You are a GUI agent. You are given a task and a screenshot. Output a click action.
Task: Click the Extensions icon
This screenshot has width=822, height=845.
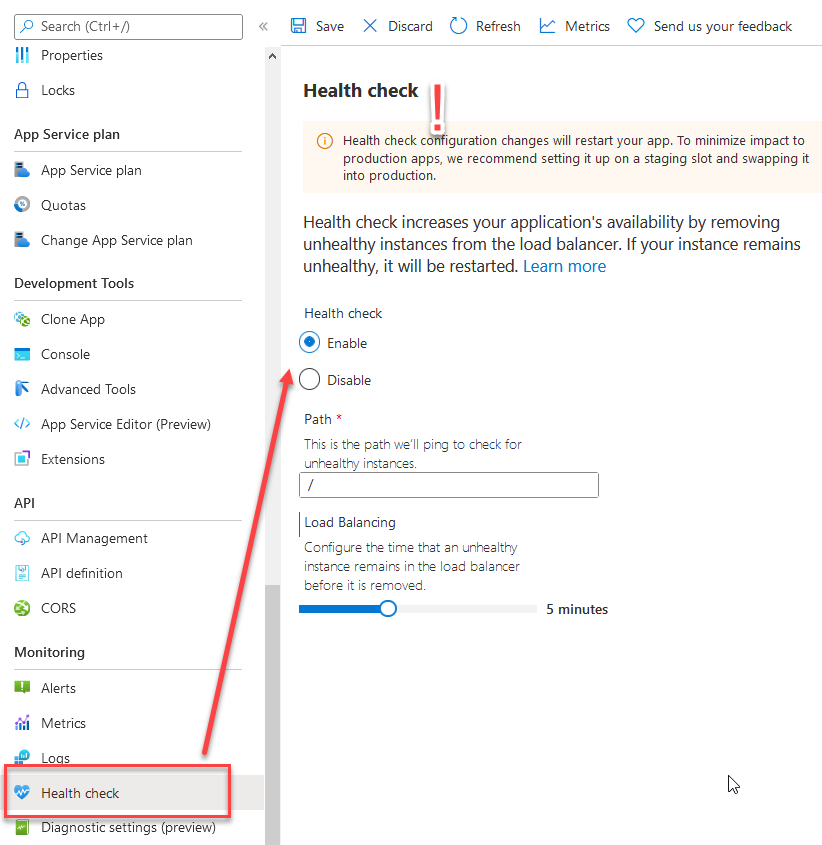24,459
